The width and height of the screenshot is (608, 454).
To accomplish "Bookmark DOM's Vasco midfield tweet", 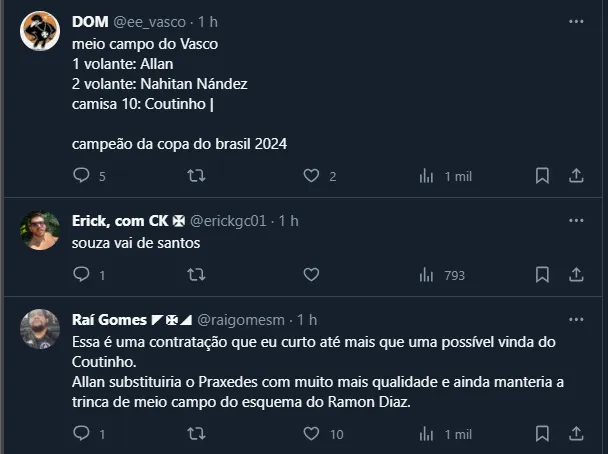I will tap(542, 176).
